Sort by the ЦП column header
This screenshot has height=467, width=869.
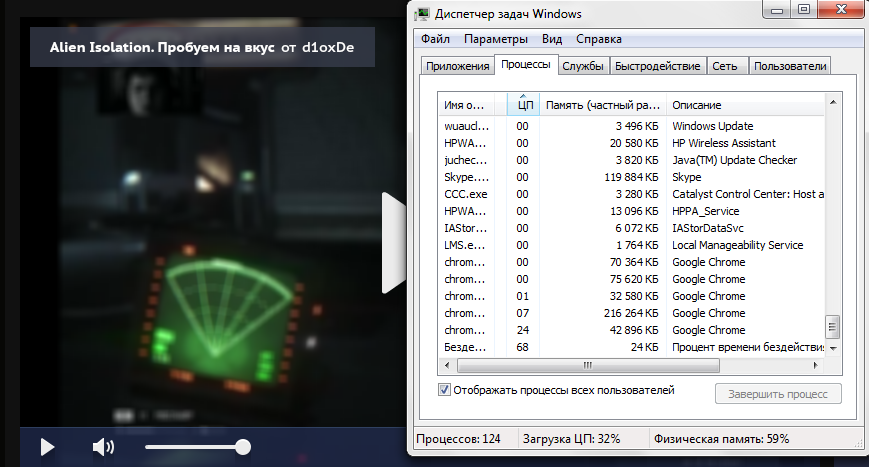pyautogui.click(x=523, y=105)
